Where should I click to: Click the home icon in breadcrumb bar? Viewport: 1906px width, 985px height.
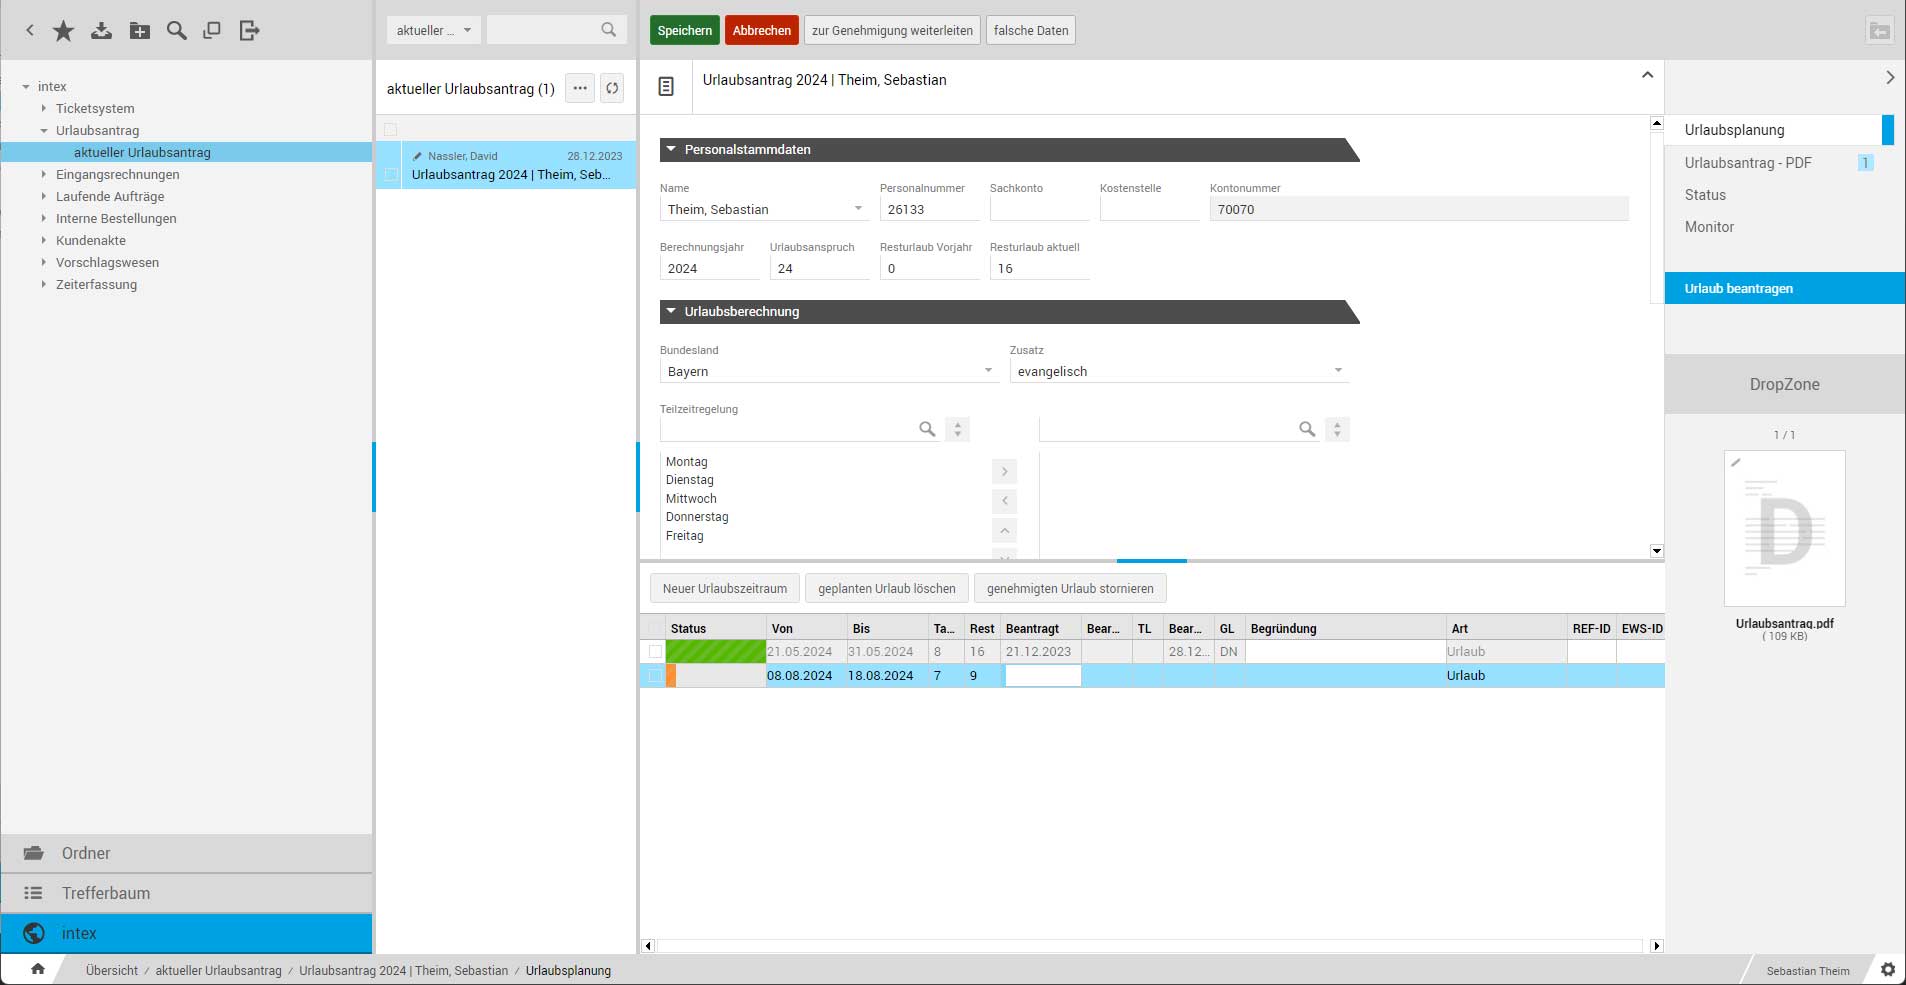coord(38,969)
